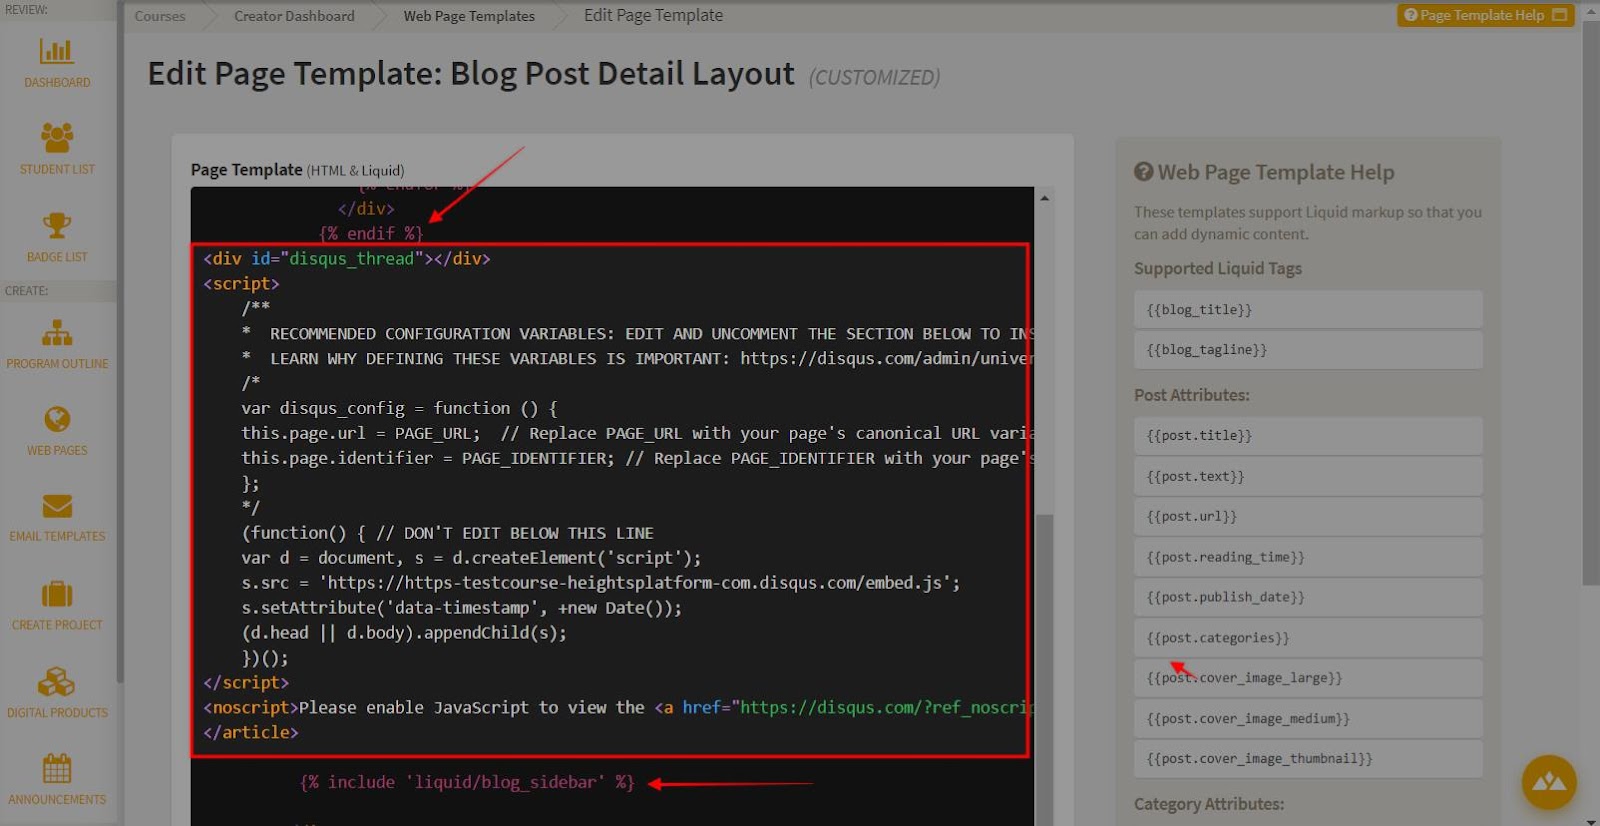Screen dimensions: 1600x826
Task: Open the Announcements calendar icon
Action: 57,769
